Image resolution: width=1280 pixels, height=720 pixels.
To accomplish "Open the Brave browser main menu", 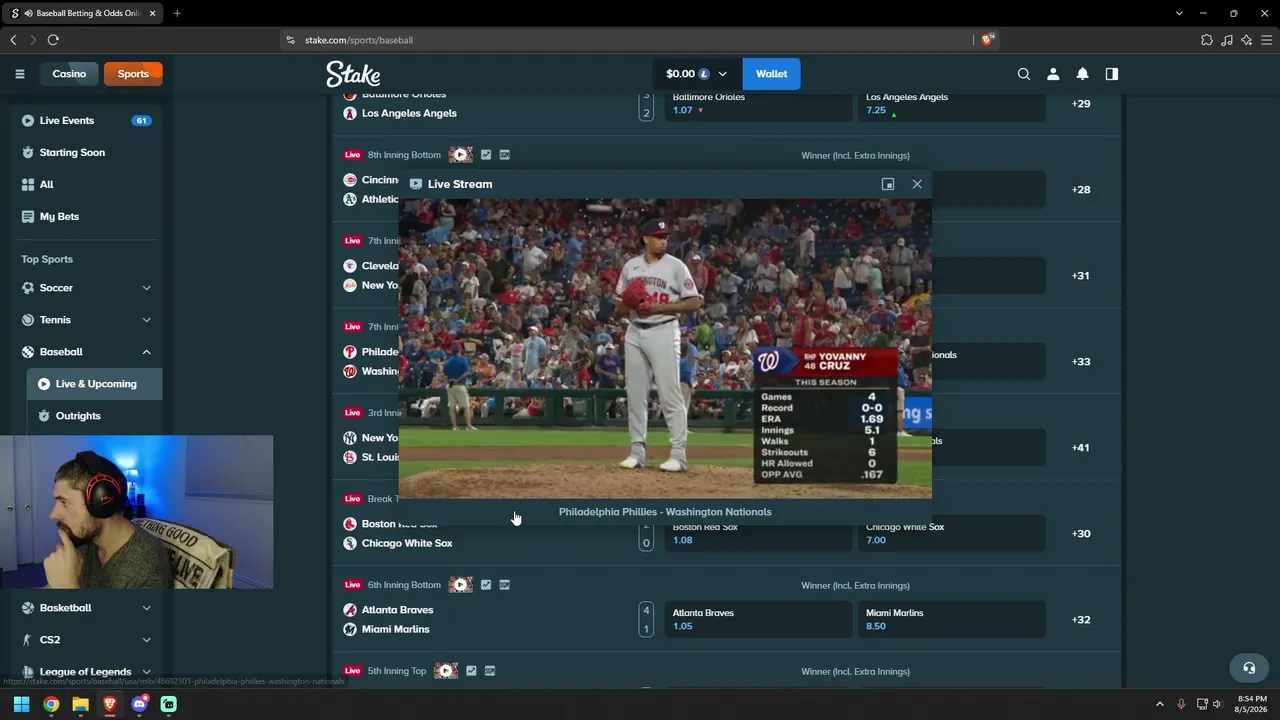I will (1266, 40).
